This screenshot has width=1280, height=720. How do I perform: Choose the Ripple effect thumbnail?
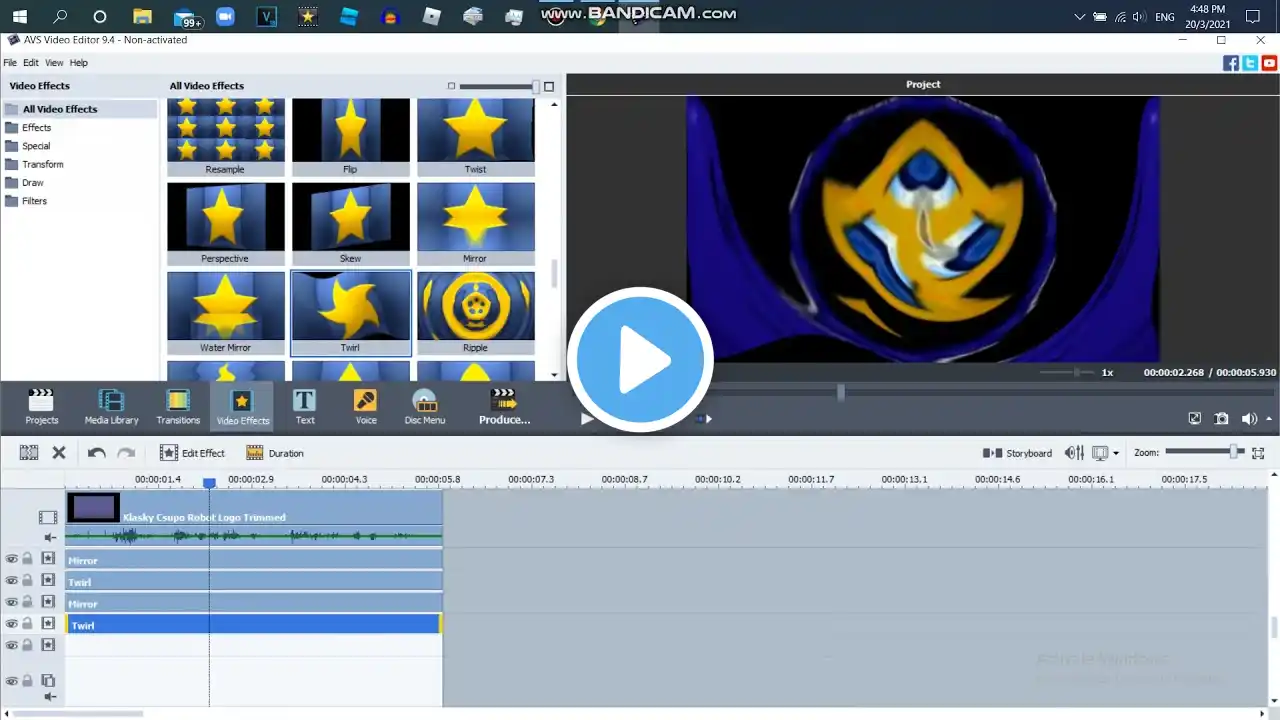[475, 313]
